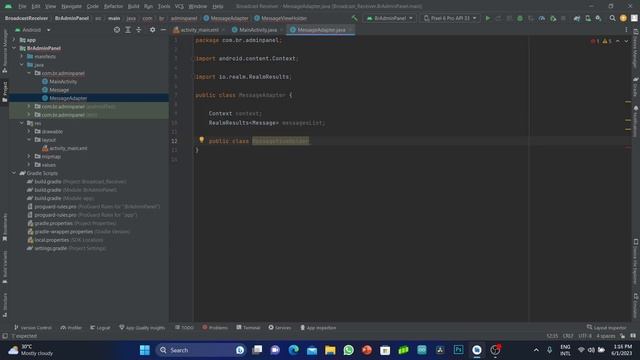640x360 pixels.
Task: Expand the mipmap folder
Action: [29, 156]
